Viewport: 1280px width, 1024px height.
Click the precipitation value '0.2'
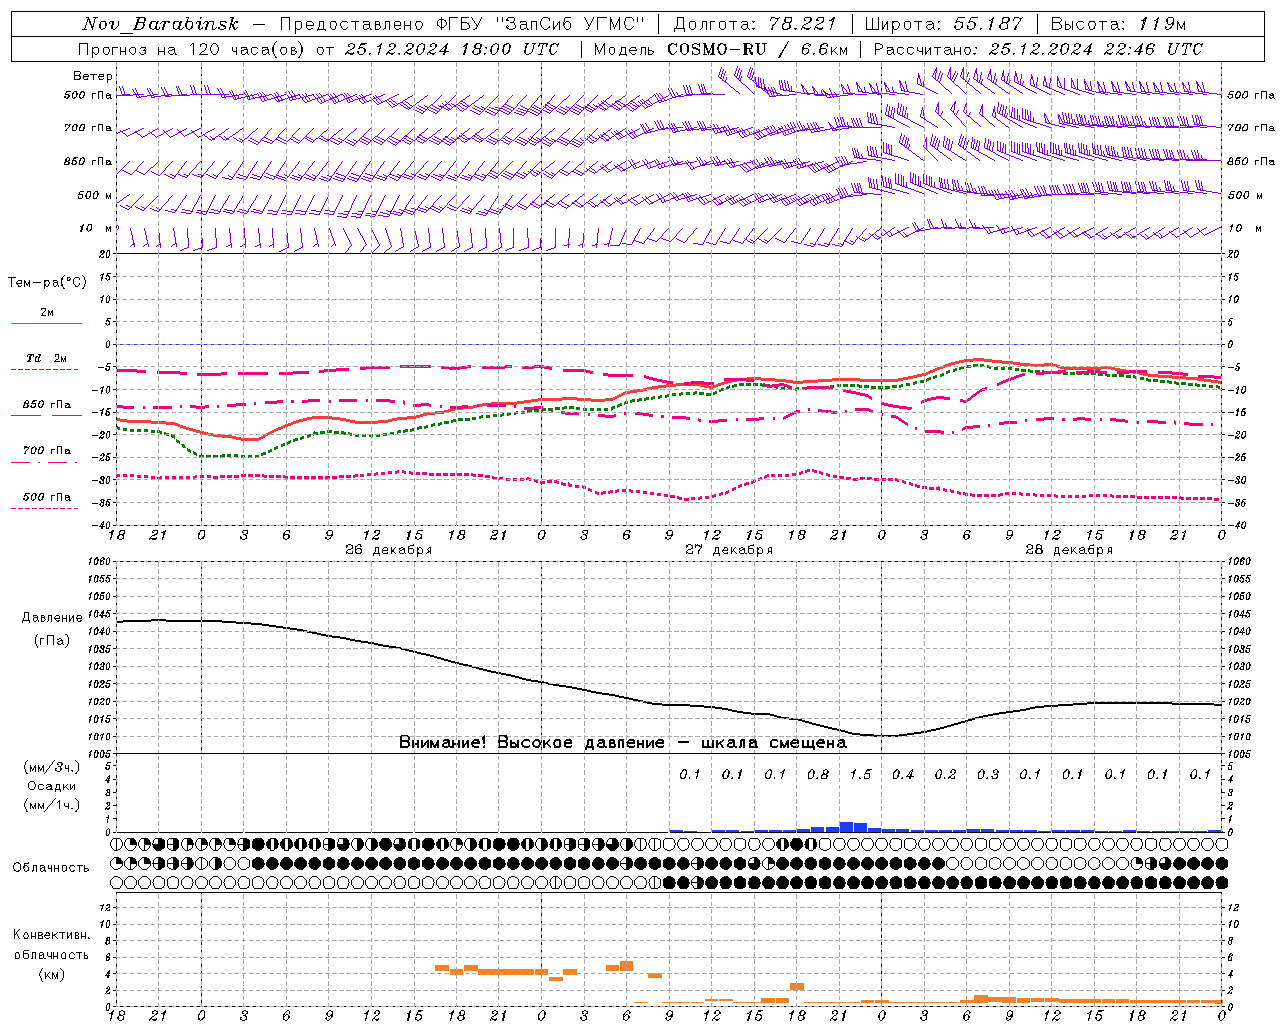[945, 775]
